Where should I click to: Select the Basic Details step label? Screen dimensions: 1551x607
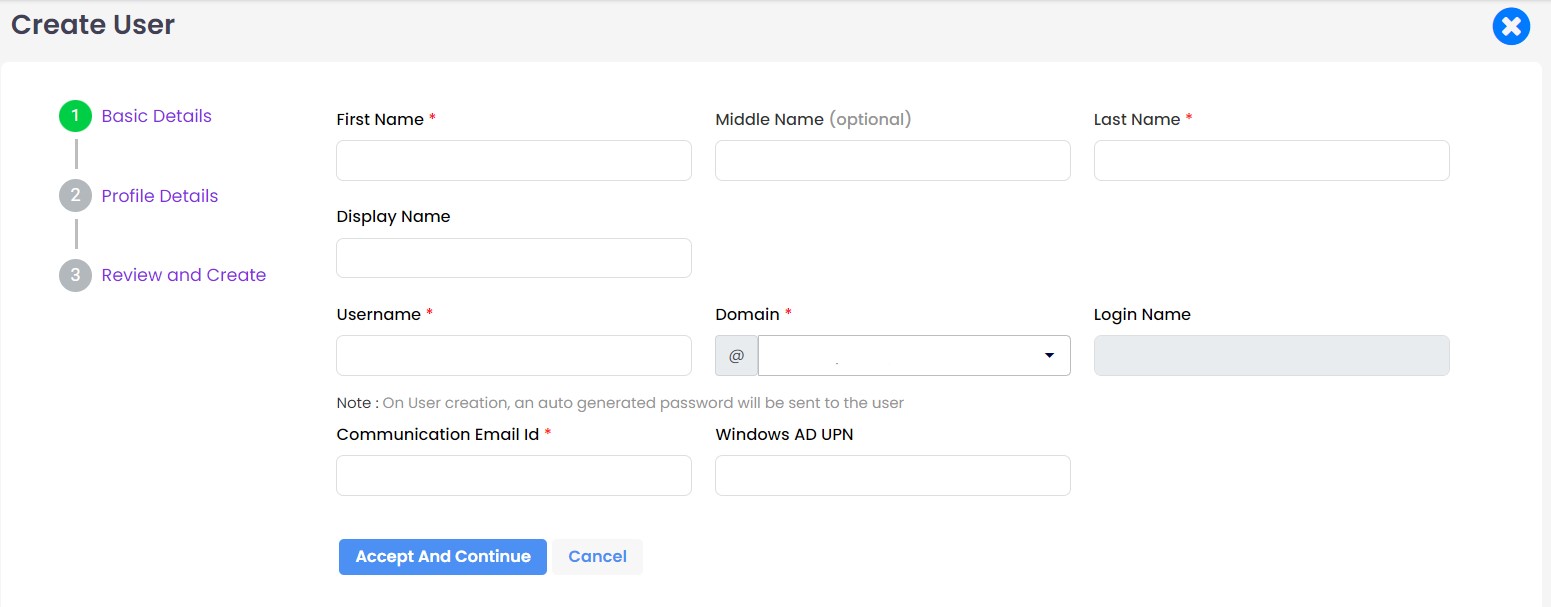(x=156, y=115)
